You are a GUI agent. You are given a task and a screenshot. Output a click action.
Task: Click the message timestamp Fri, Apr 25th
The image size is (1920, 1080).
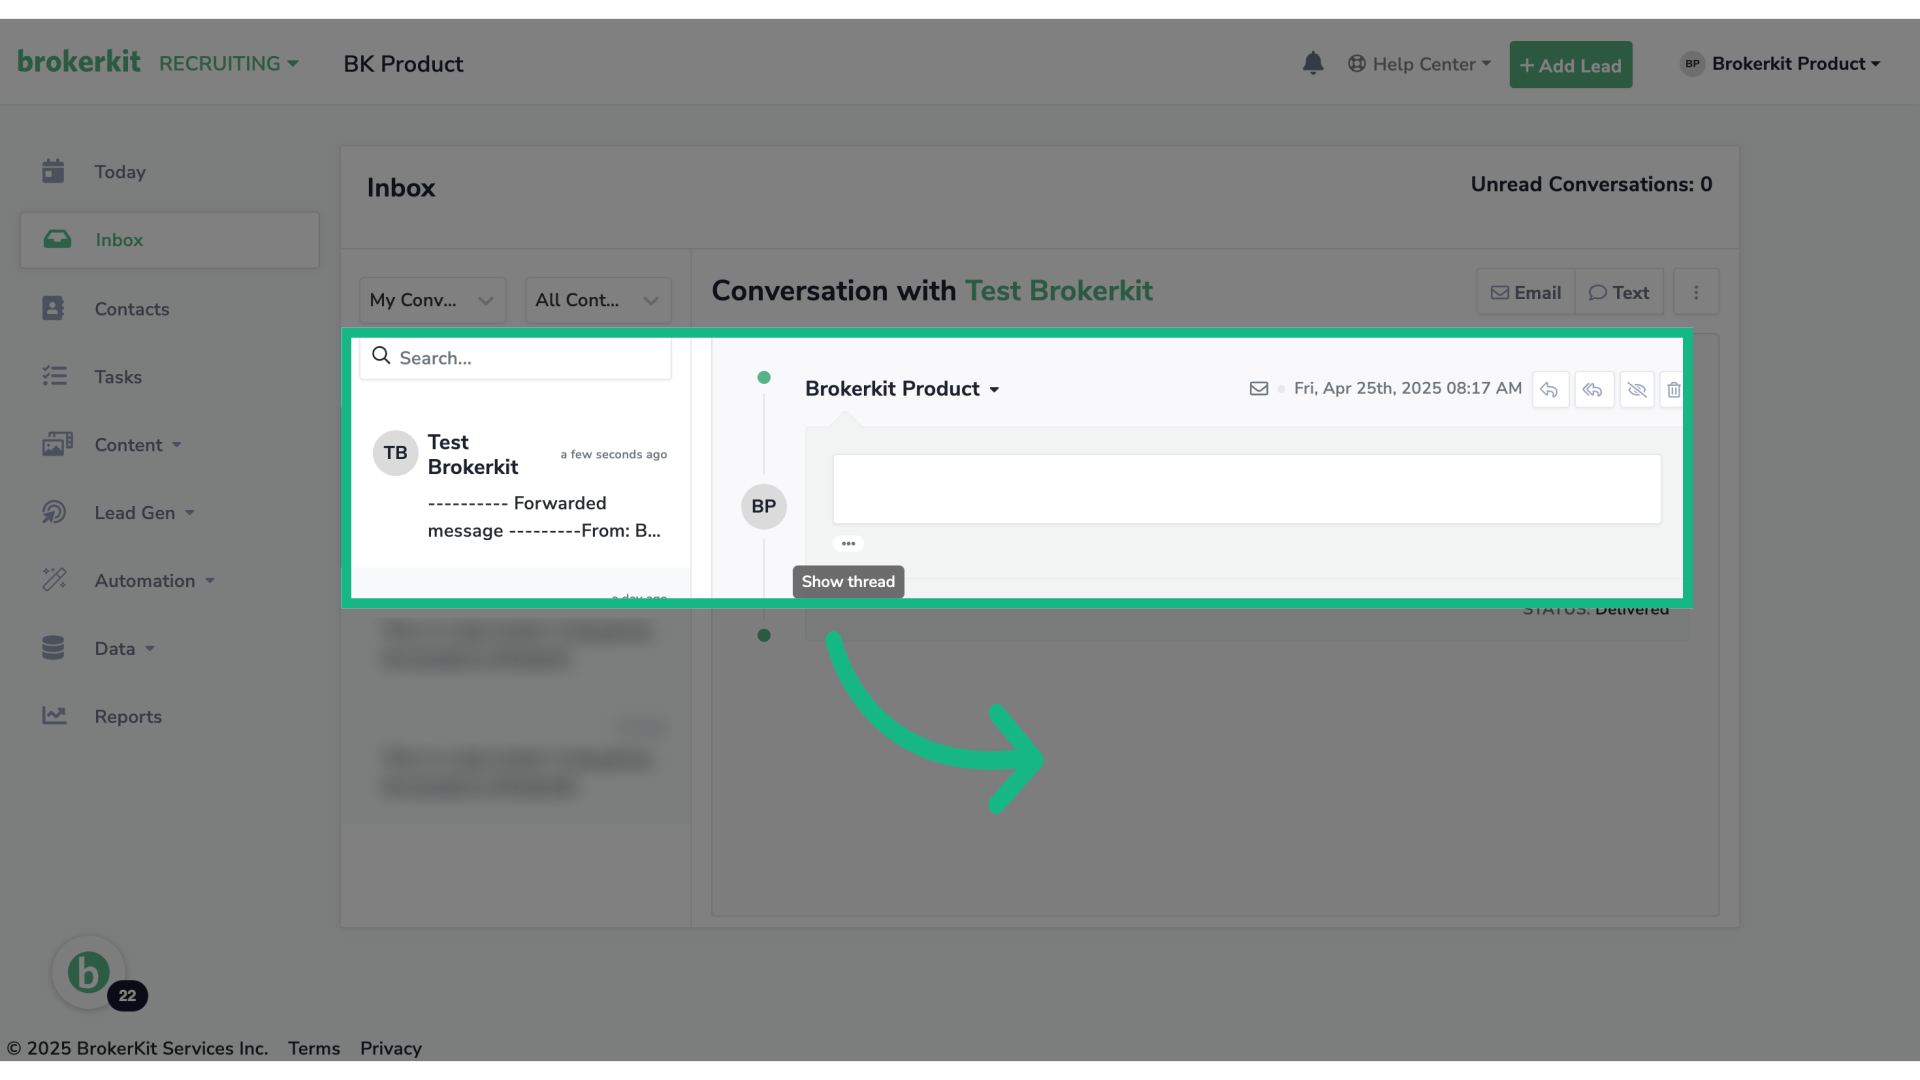1407,388
